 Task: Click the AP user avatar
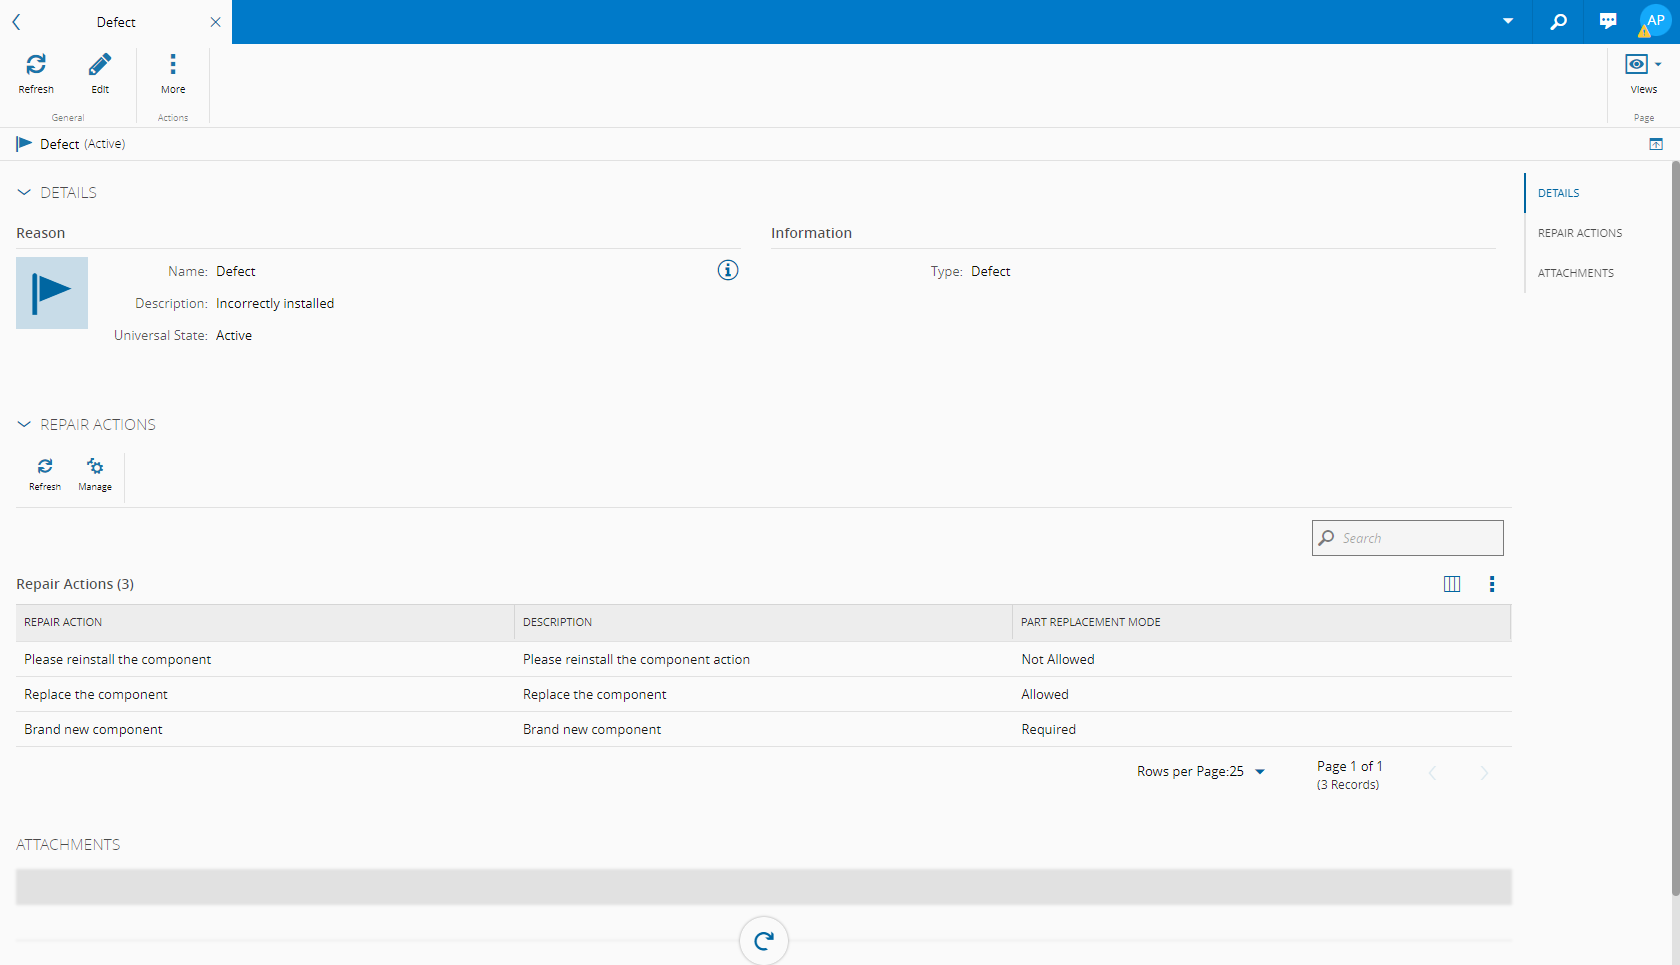tap(1655, 21)
